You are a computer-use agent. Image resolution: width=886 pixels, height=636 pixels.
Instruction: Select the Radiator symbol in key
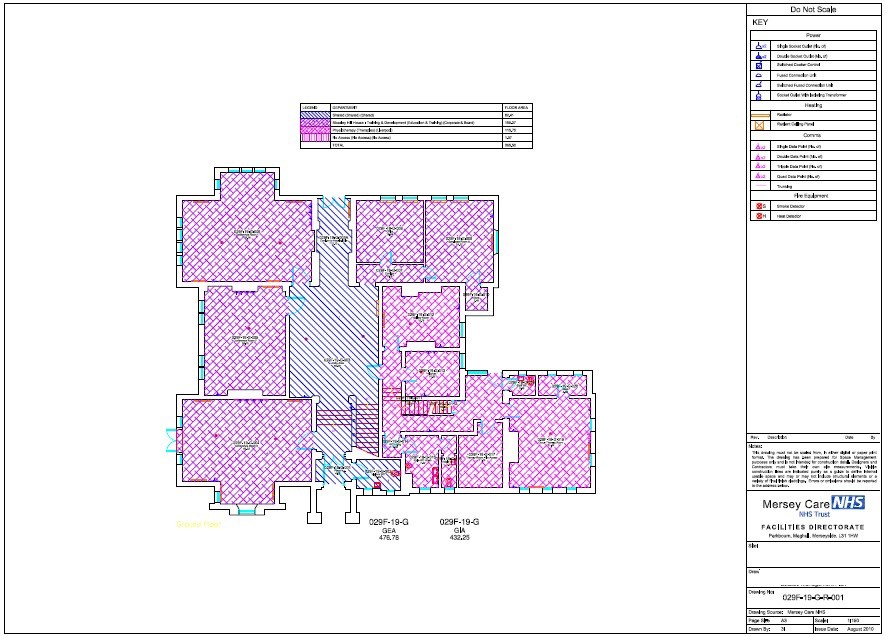[x=761, y=115]
